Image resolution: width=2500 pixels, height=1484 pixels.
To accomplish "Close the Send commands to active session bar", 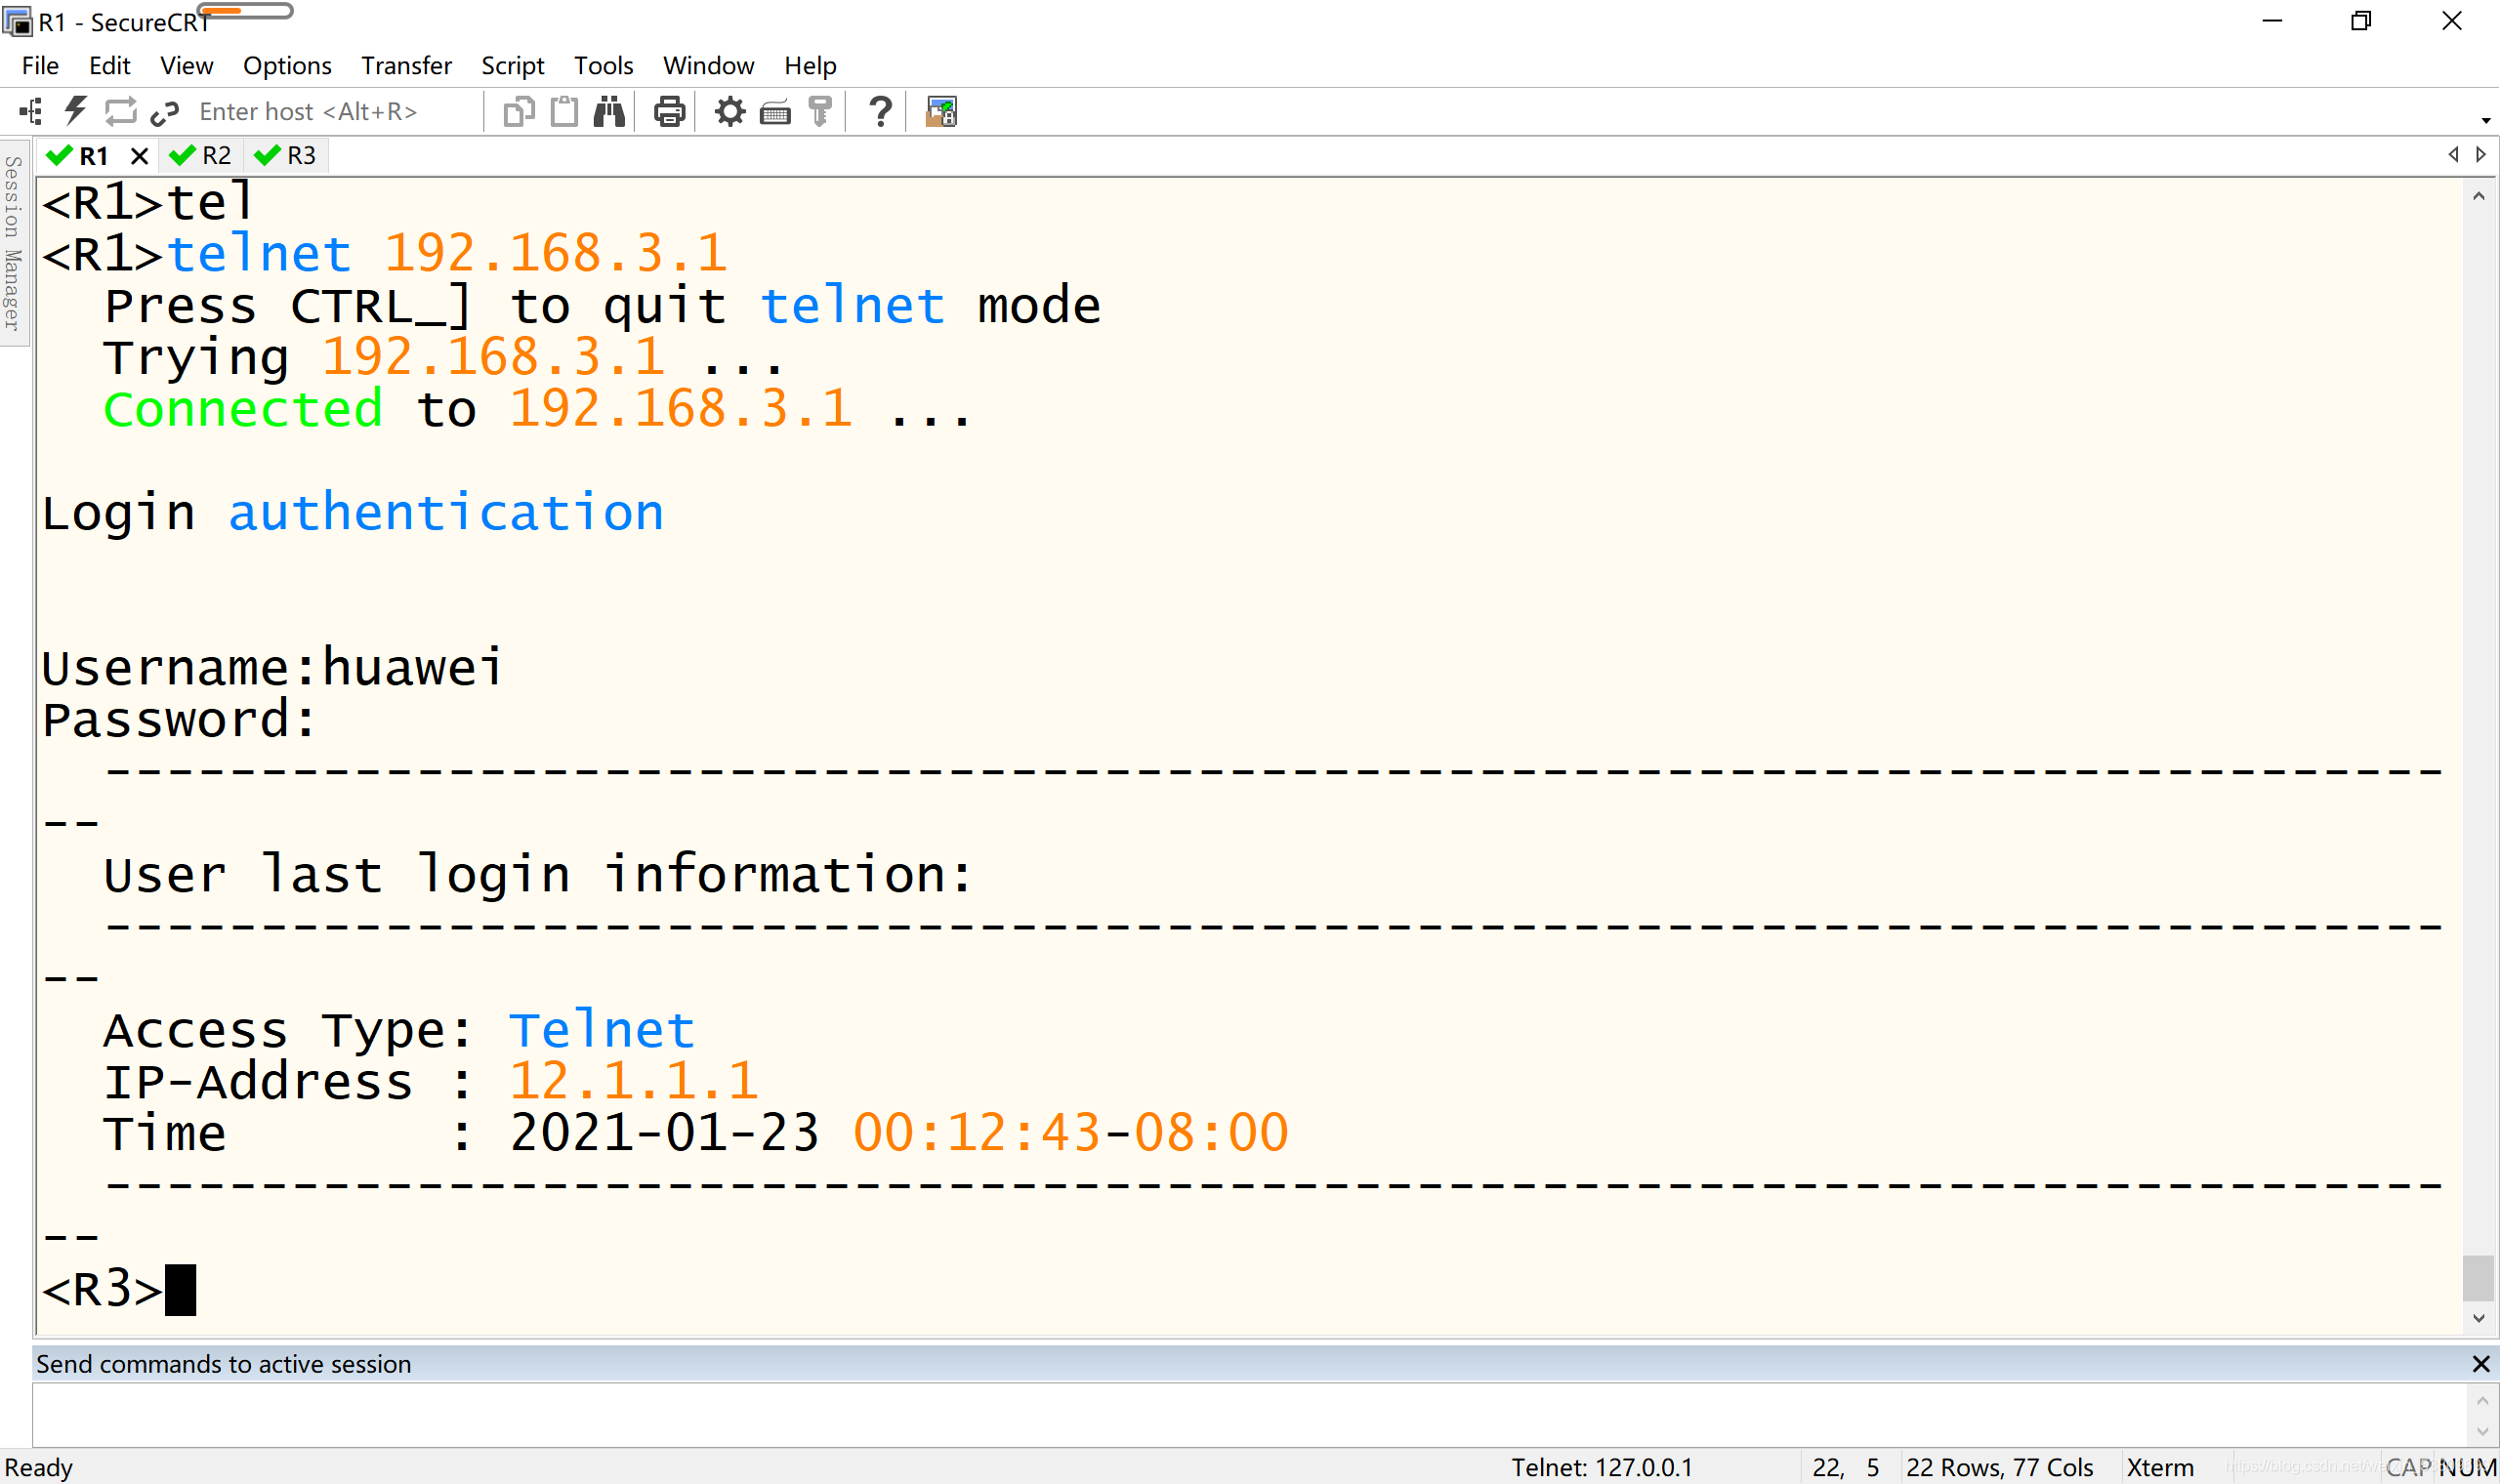I will click(x=2480, y=1363).
